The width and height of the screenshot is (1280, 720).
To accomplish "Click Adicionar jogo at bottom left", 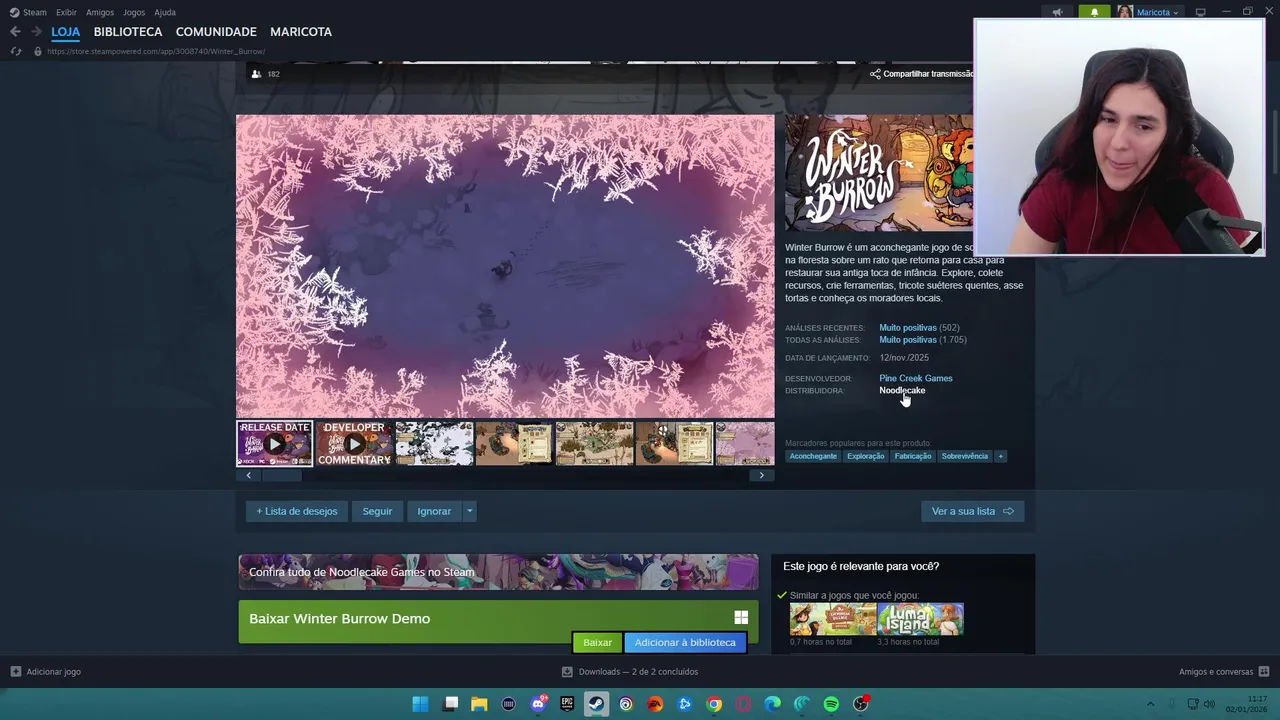I will pyautogui.click(x=45, y=672).
